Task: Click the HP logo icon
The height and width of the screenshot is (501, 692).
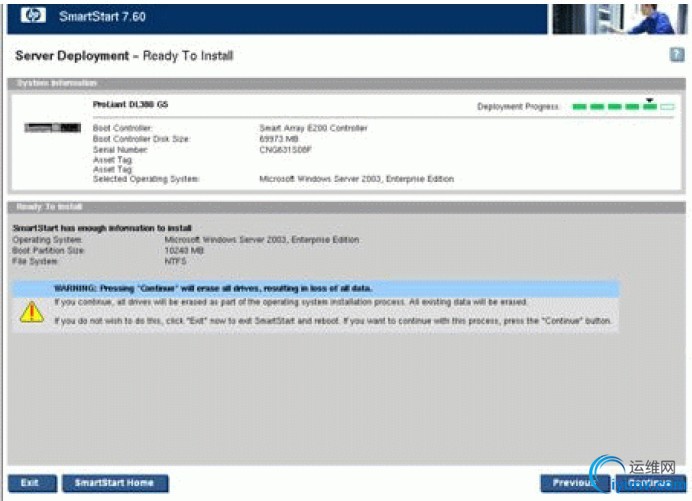Action: tap(33, 15)
